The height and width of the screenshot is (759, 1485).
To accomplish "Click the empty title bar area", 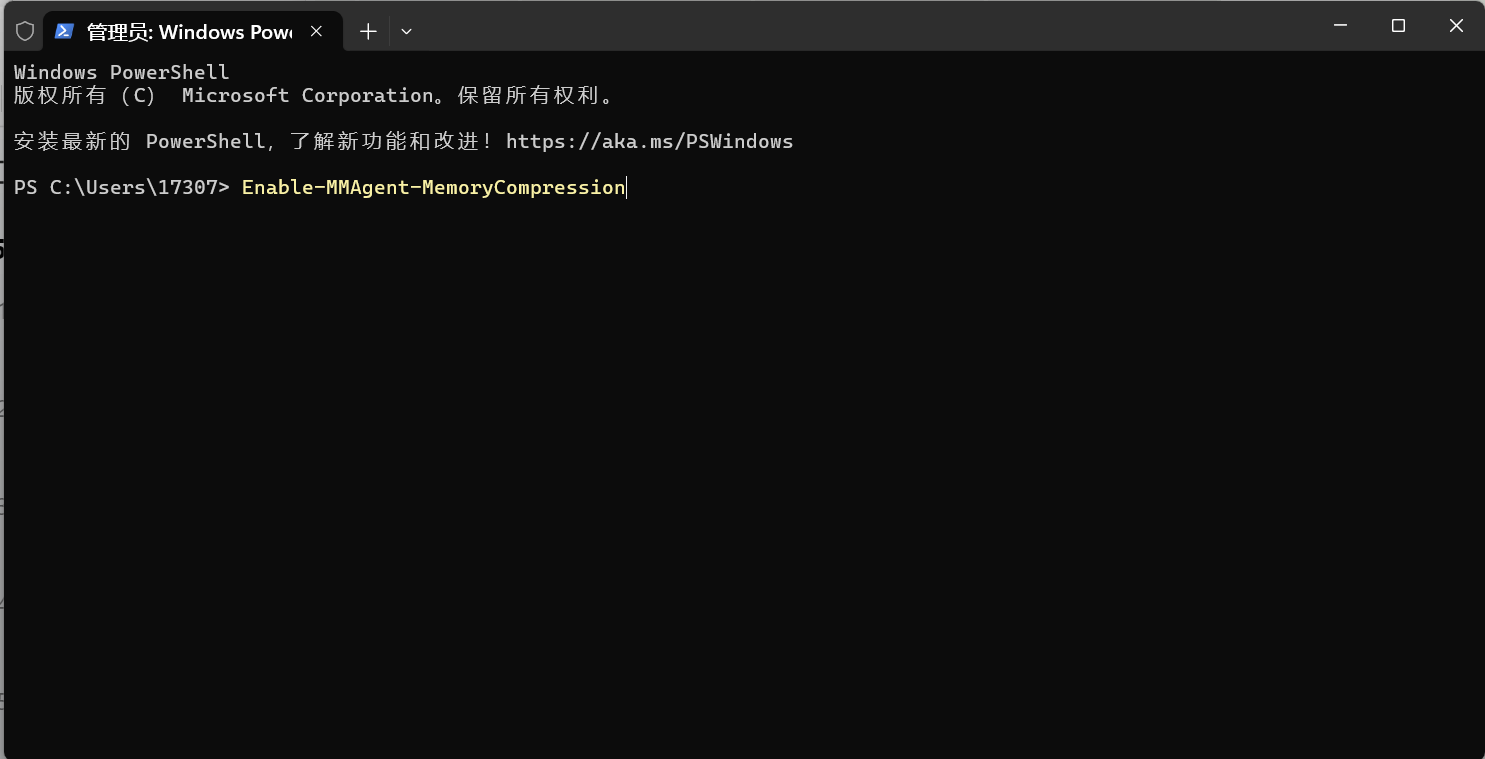I will click(860, 26).
